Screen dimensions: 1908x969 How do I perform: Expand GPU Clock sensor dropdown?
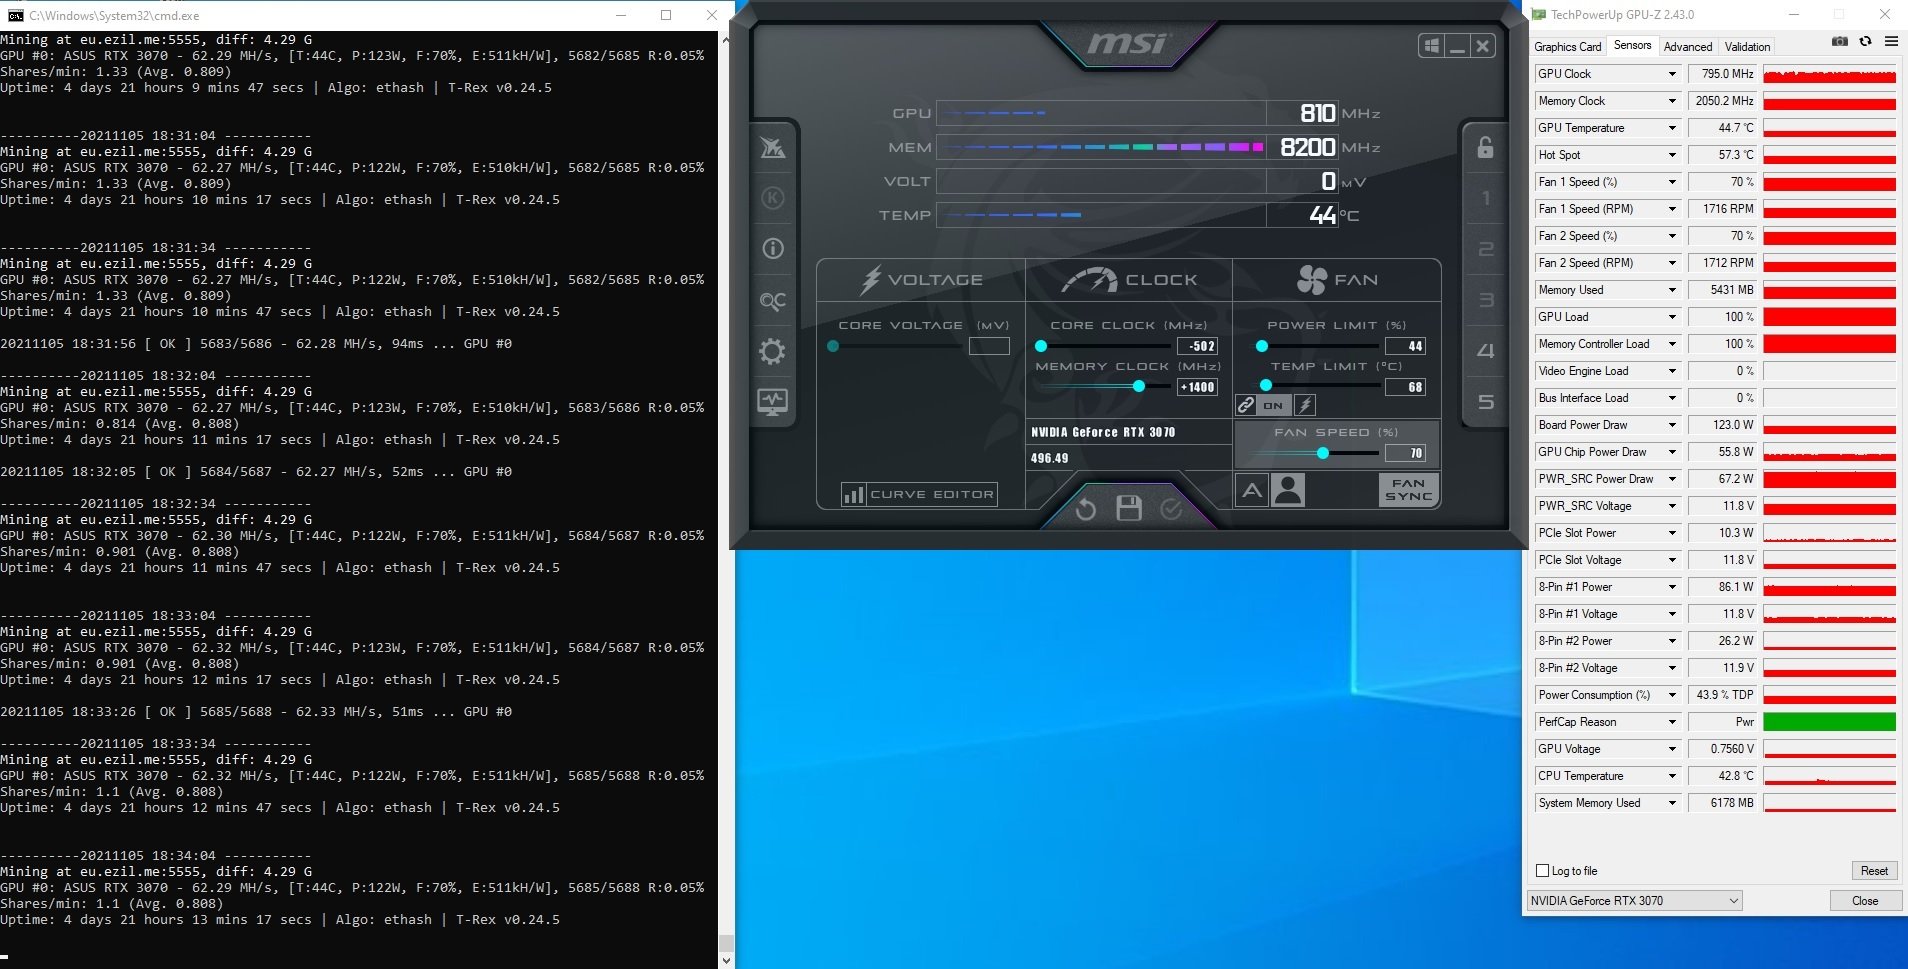click(1671, 74)
